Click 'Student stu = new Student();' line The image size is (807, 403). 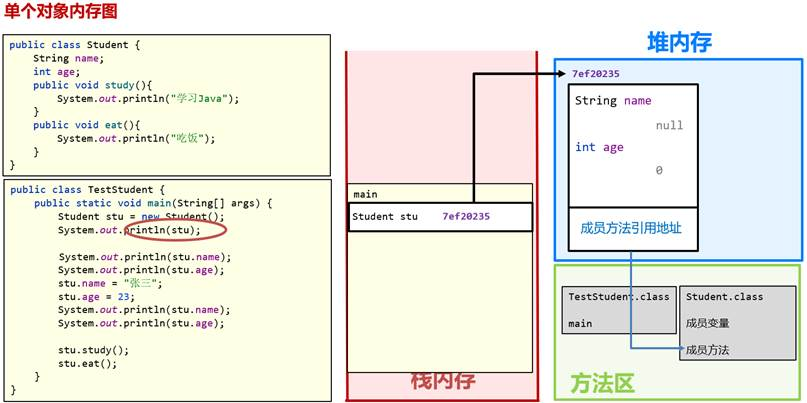tap(142, 217)
